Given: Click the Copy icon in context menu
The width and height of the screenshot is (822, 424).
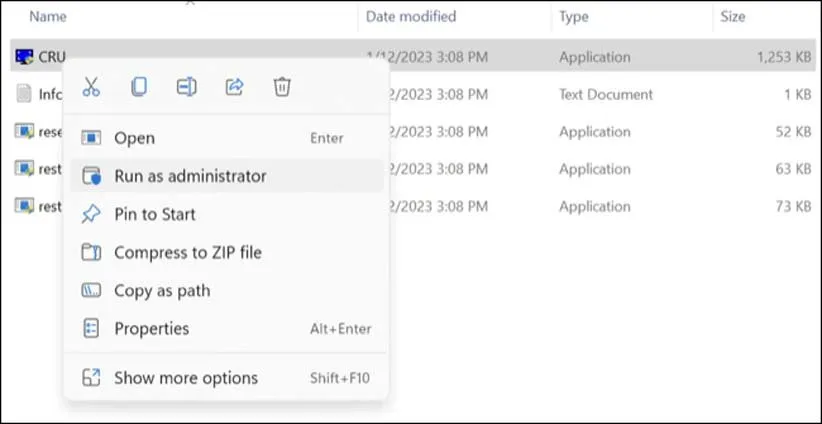Looking at the screenshot, I should (x=139, y=87).
